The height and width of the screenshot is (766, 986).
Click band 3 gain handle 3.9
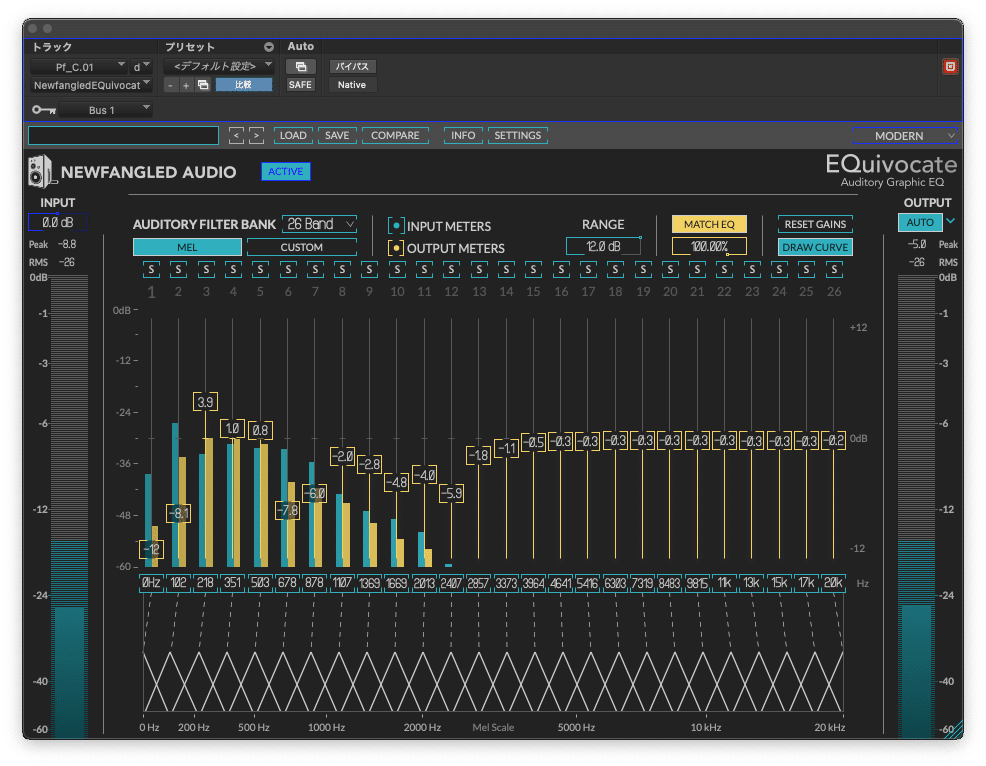pos(206,402)
